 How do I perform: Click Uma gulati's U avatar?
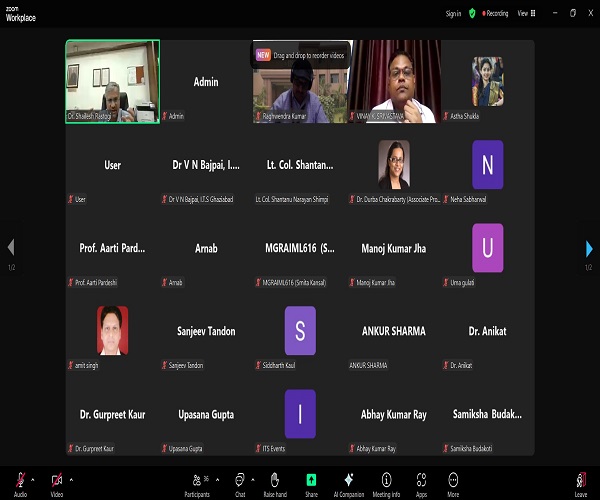[x=488, y=248]
